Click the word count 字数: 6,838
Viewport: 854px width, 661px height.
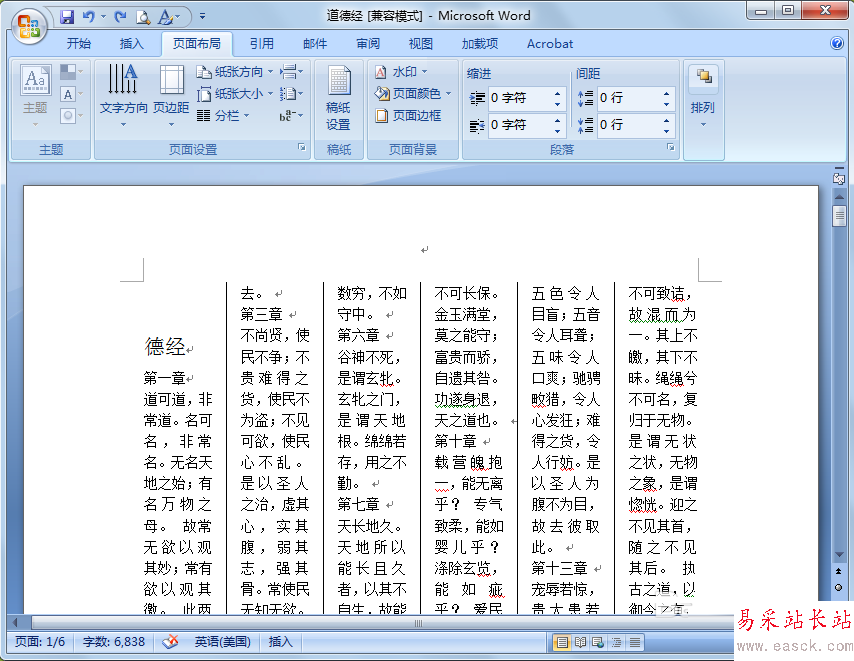pos(114,642)
